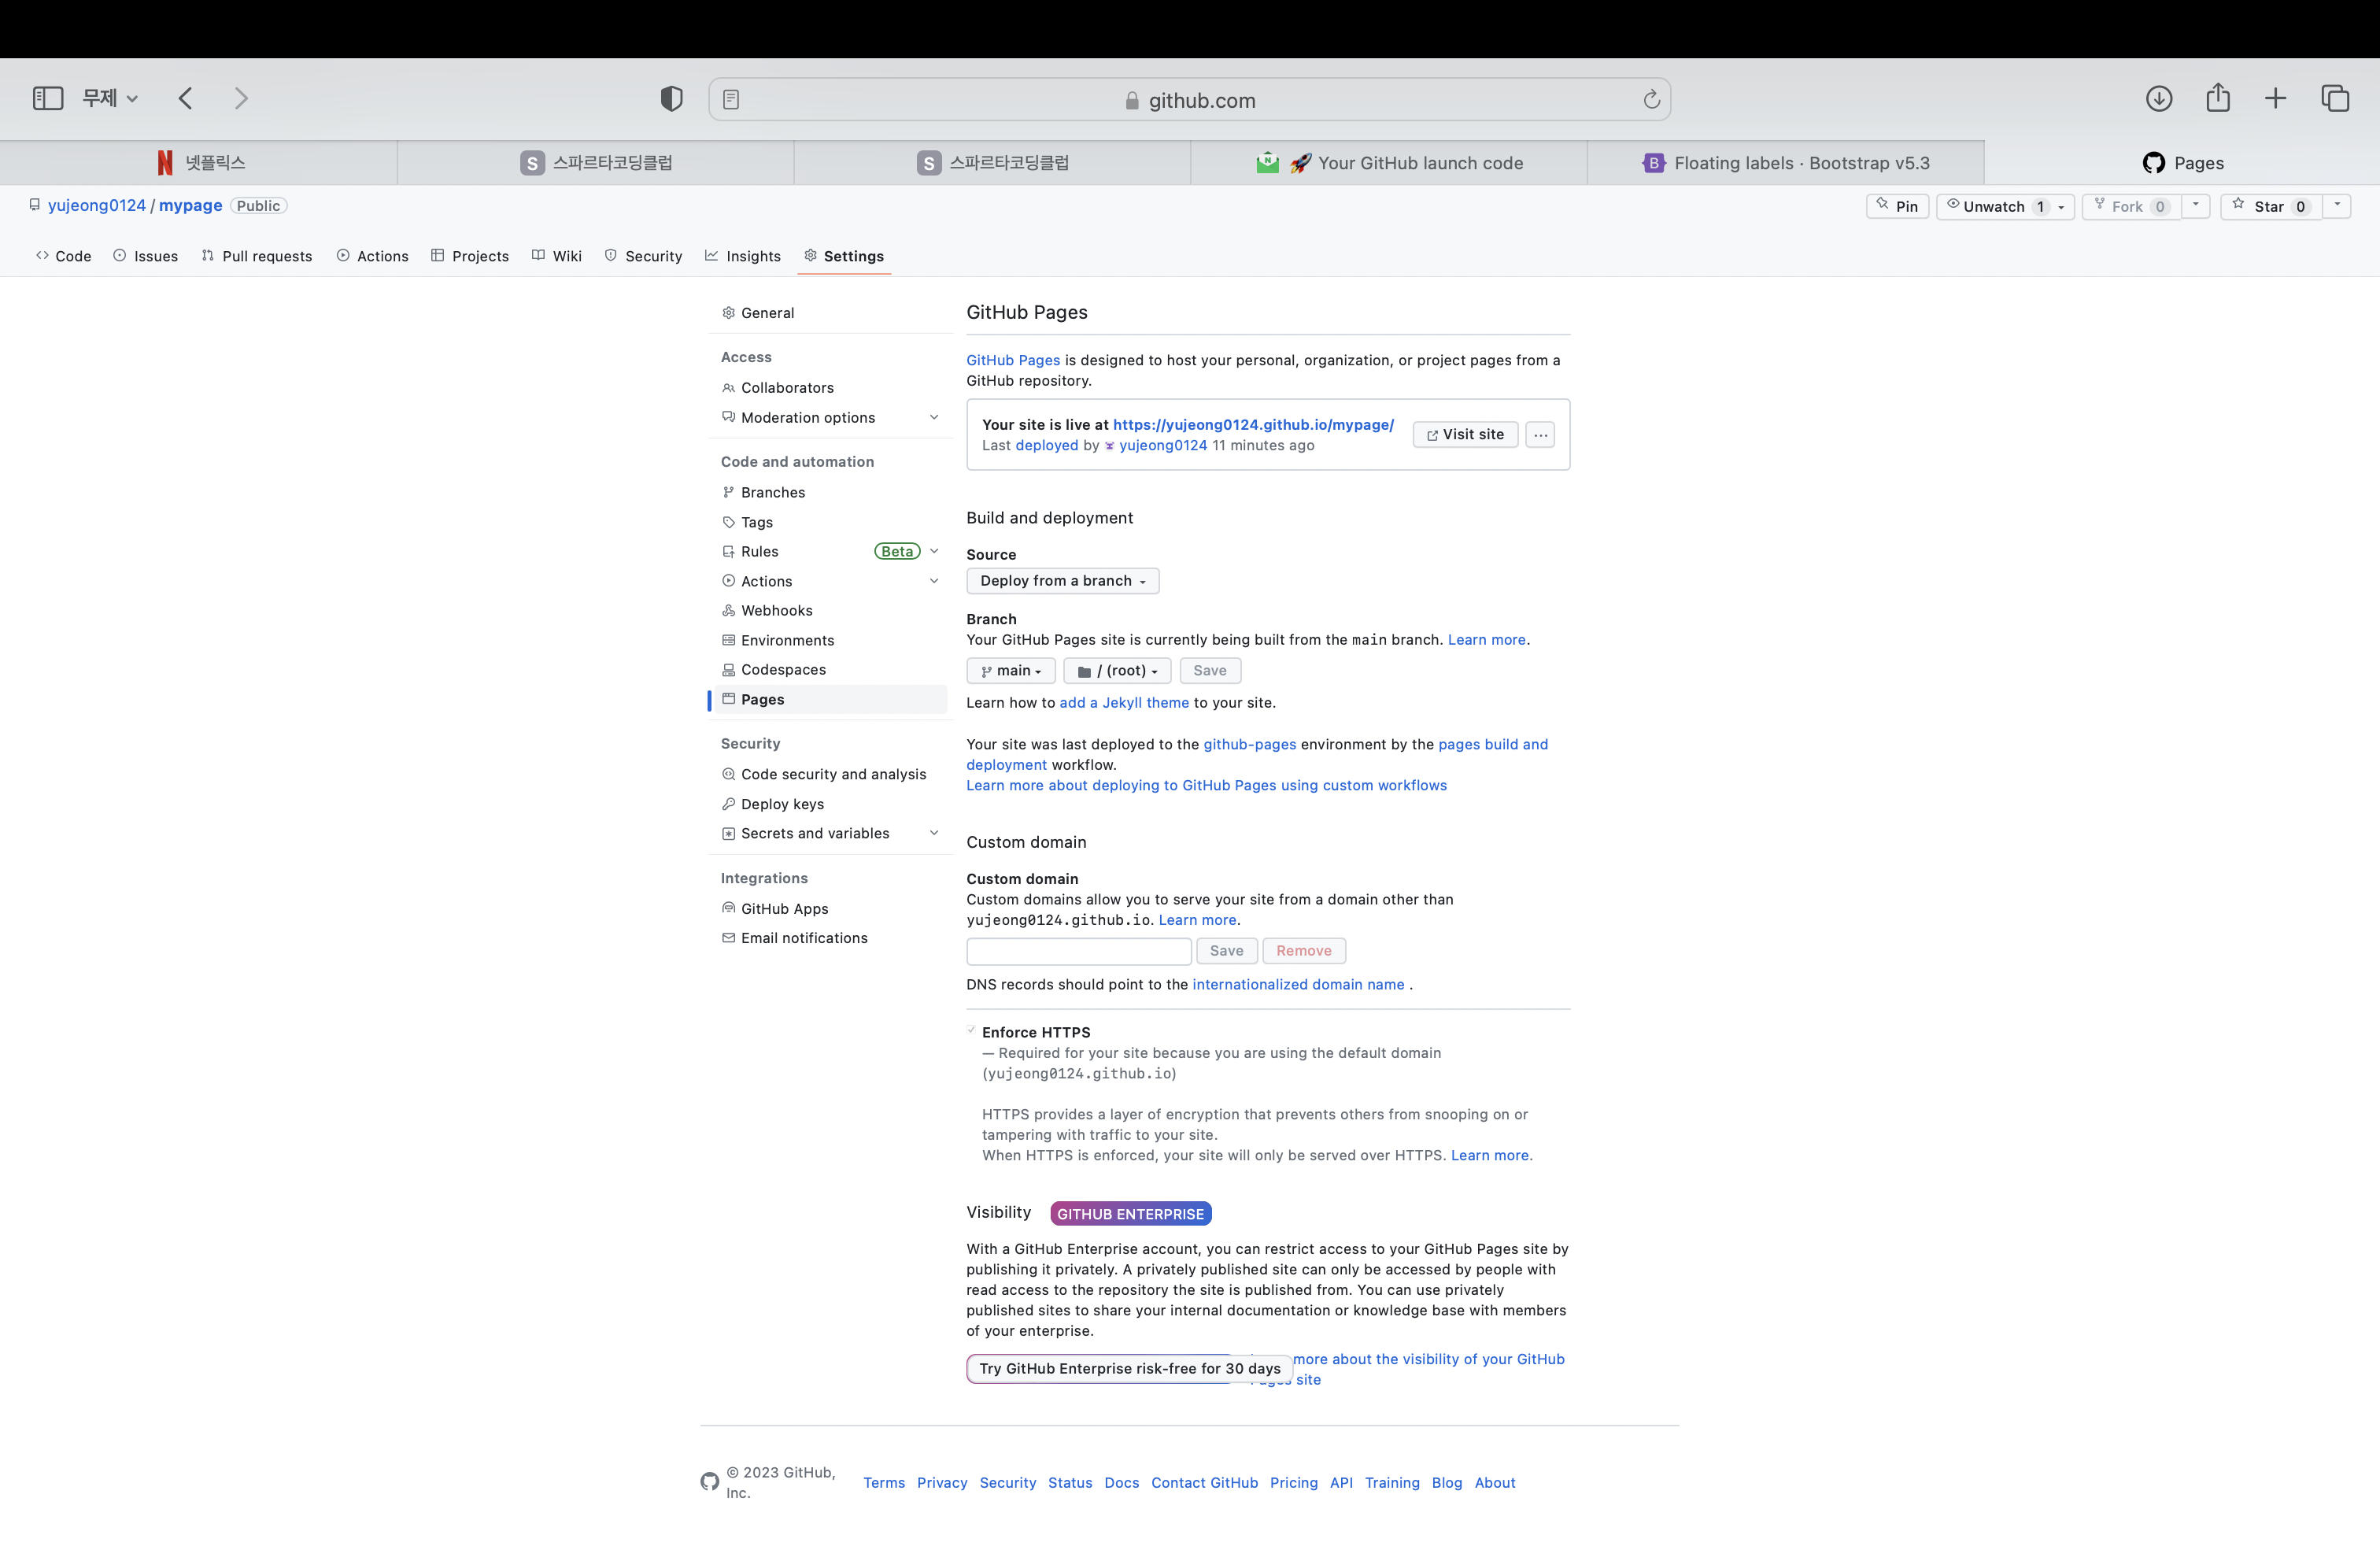Open the Wiki tab

coord(556,256)
